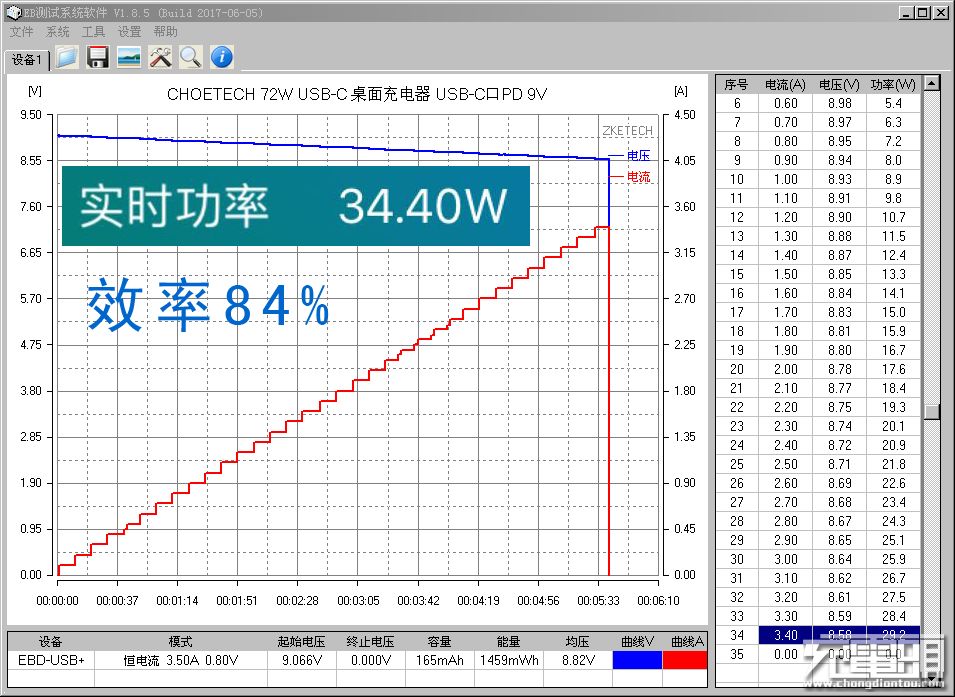Select table row number 35
Viewport: 955px width, 697px height.
[x=736, y=654]
